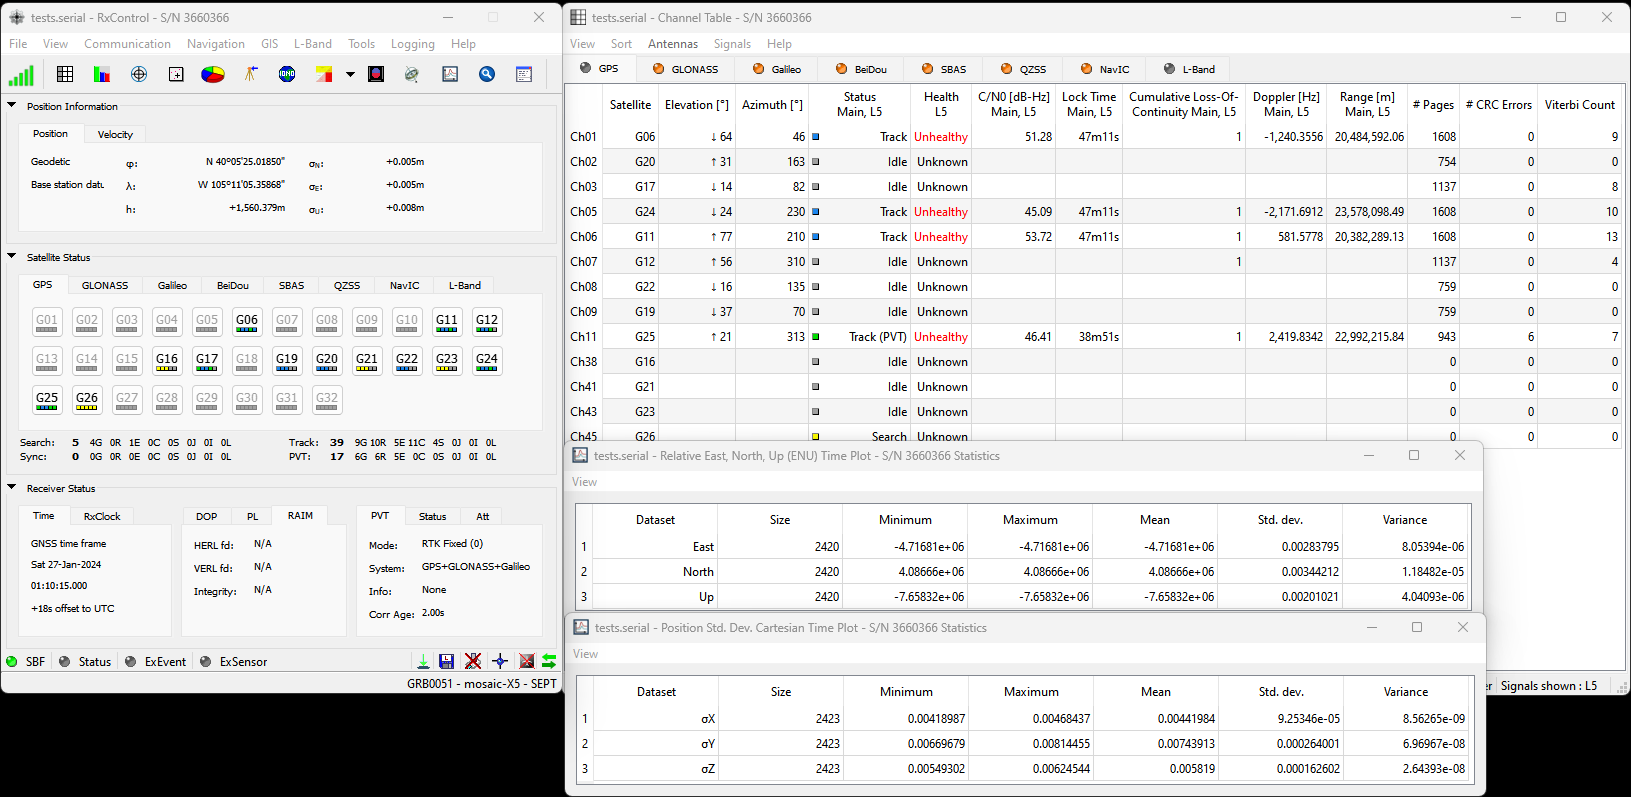Image resolution: width=1631 pixels, height=797 pixels.
Task: Switch to the Velocity tab
Action: [115, 134]
